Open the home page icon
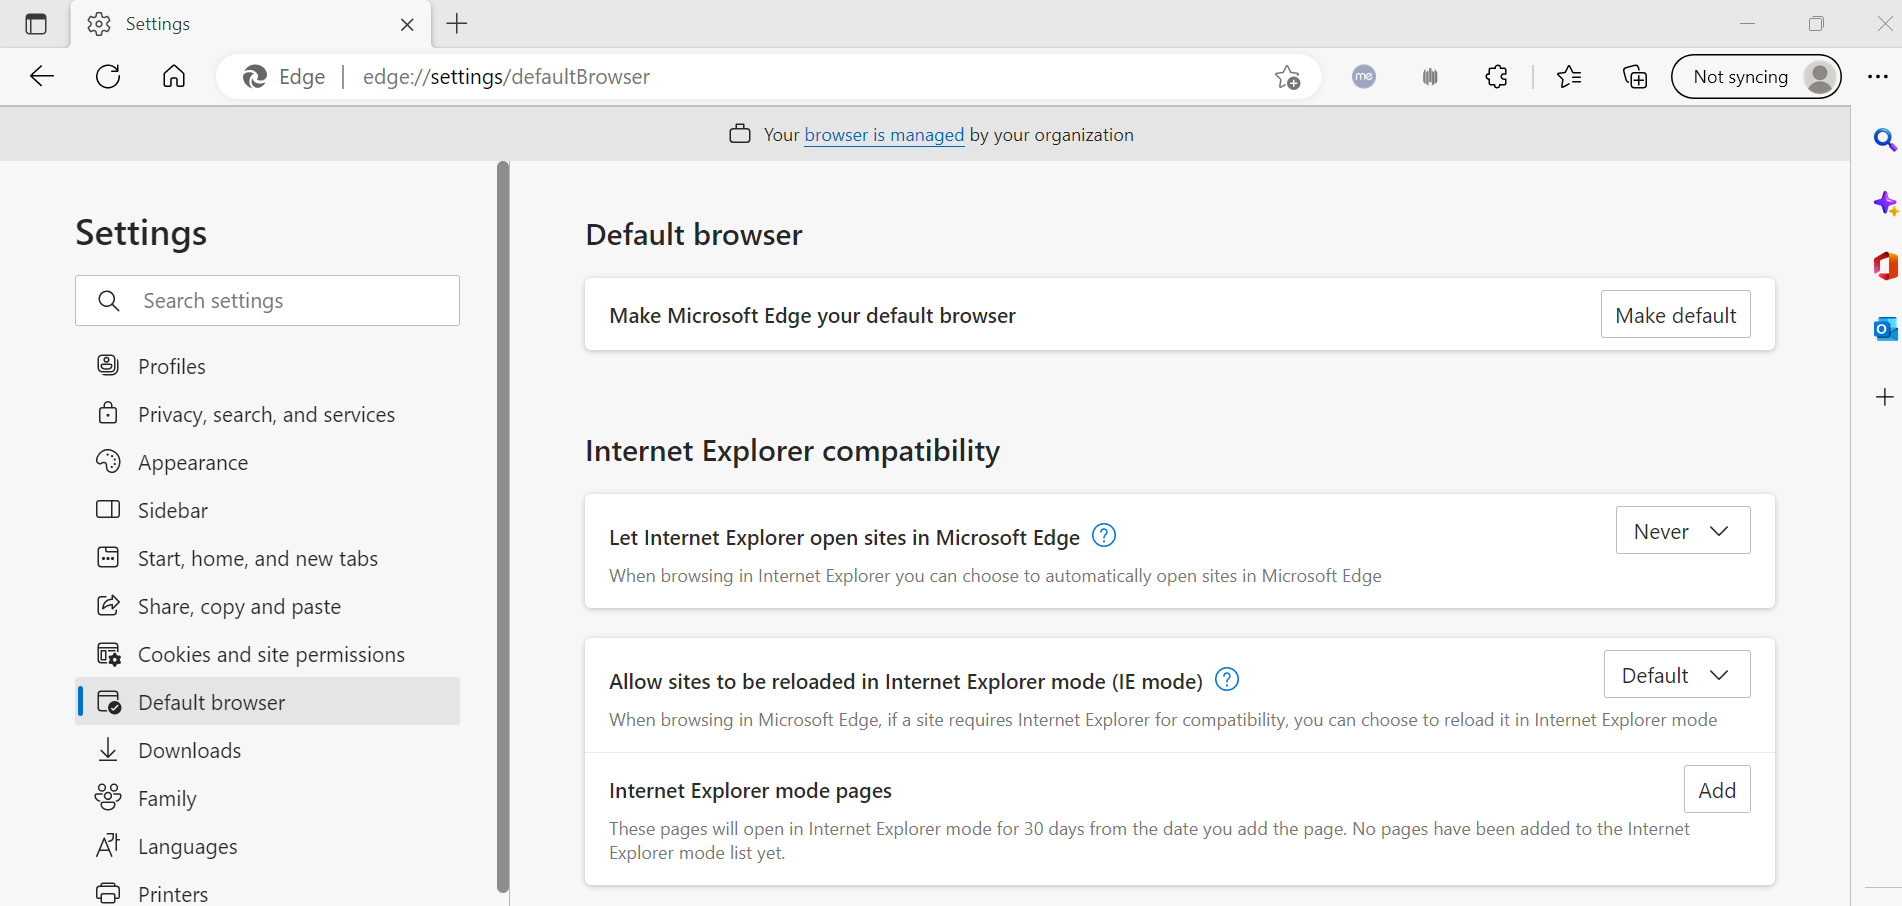Screen dimensions: 1902x906 (174, 76)
